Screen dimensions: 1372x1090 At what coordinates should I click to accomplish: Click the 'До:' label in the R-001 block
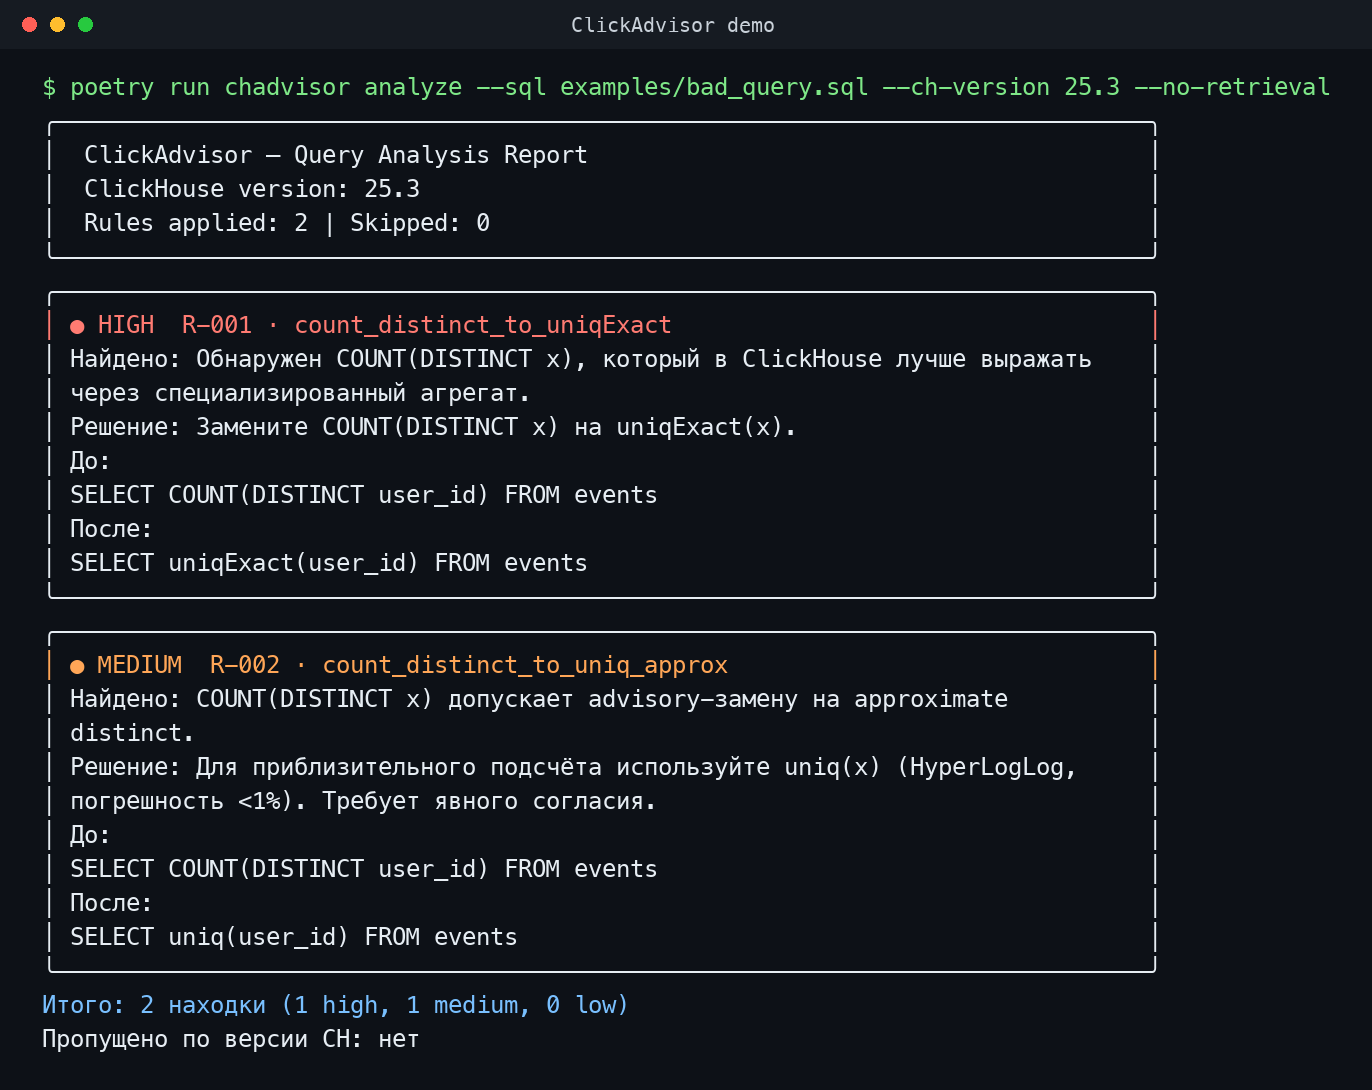[90, 461]
